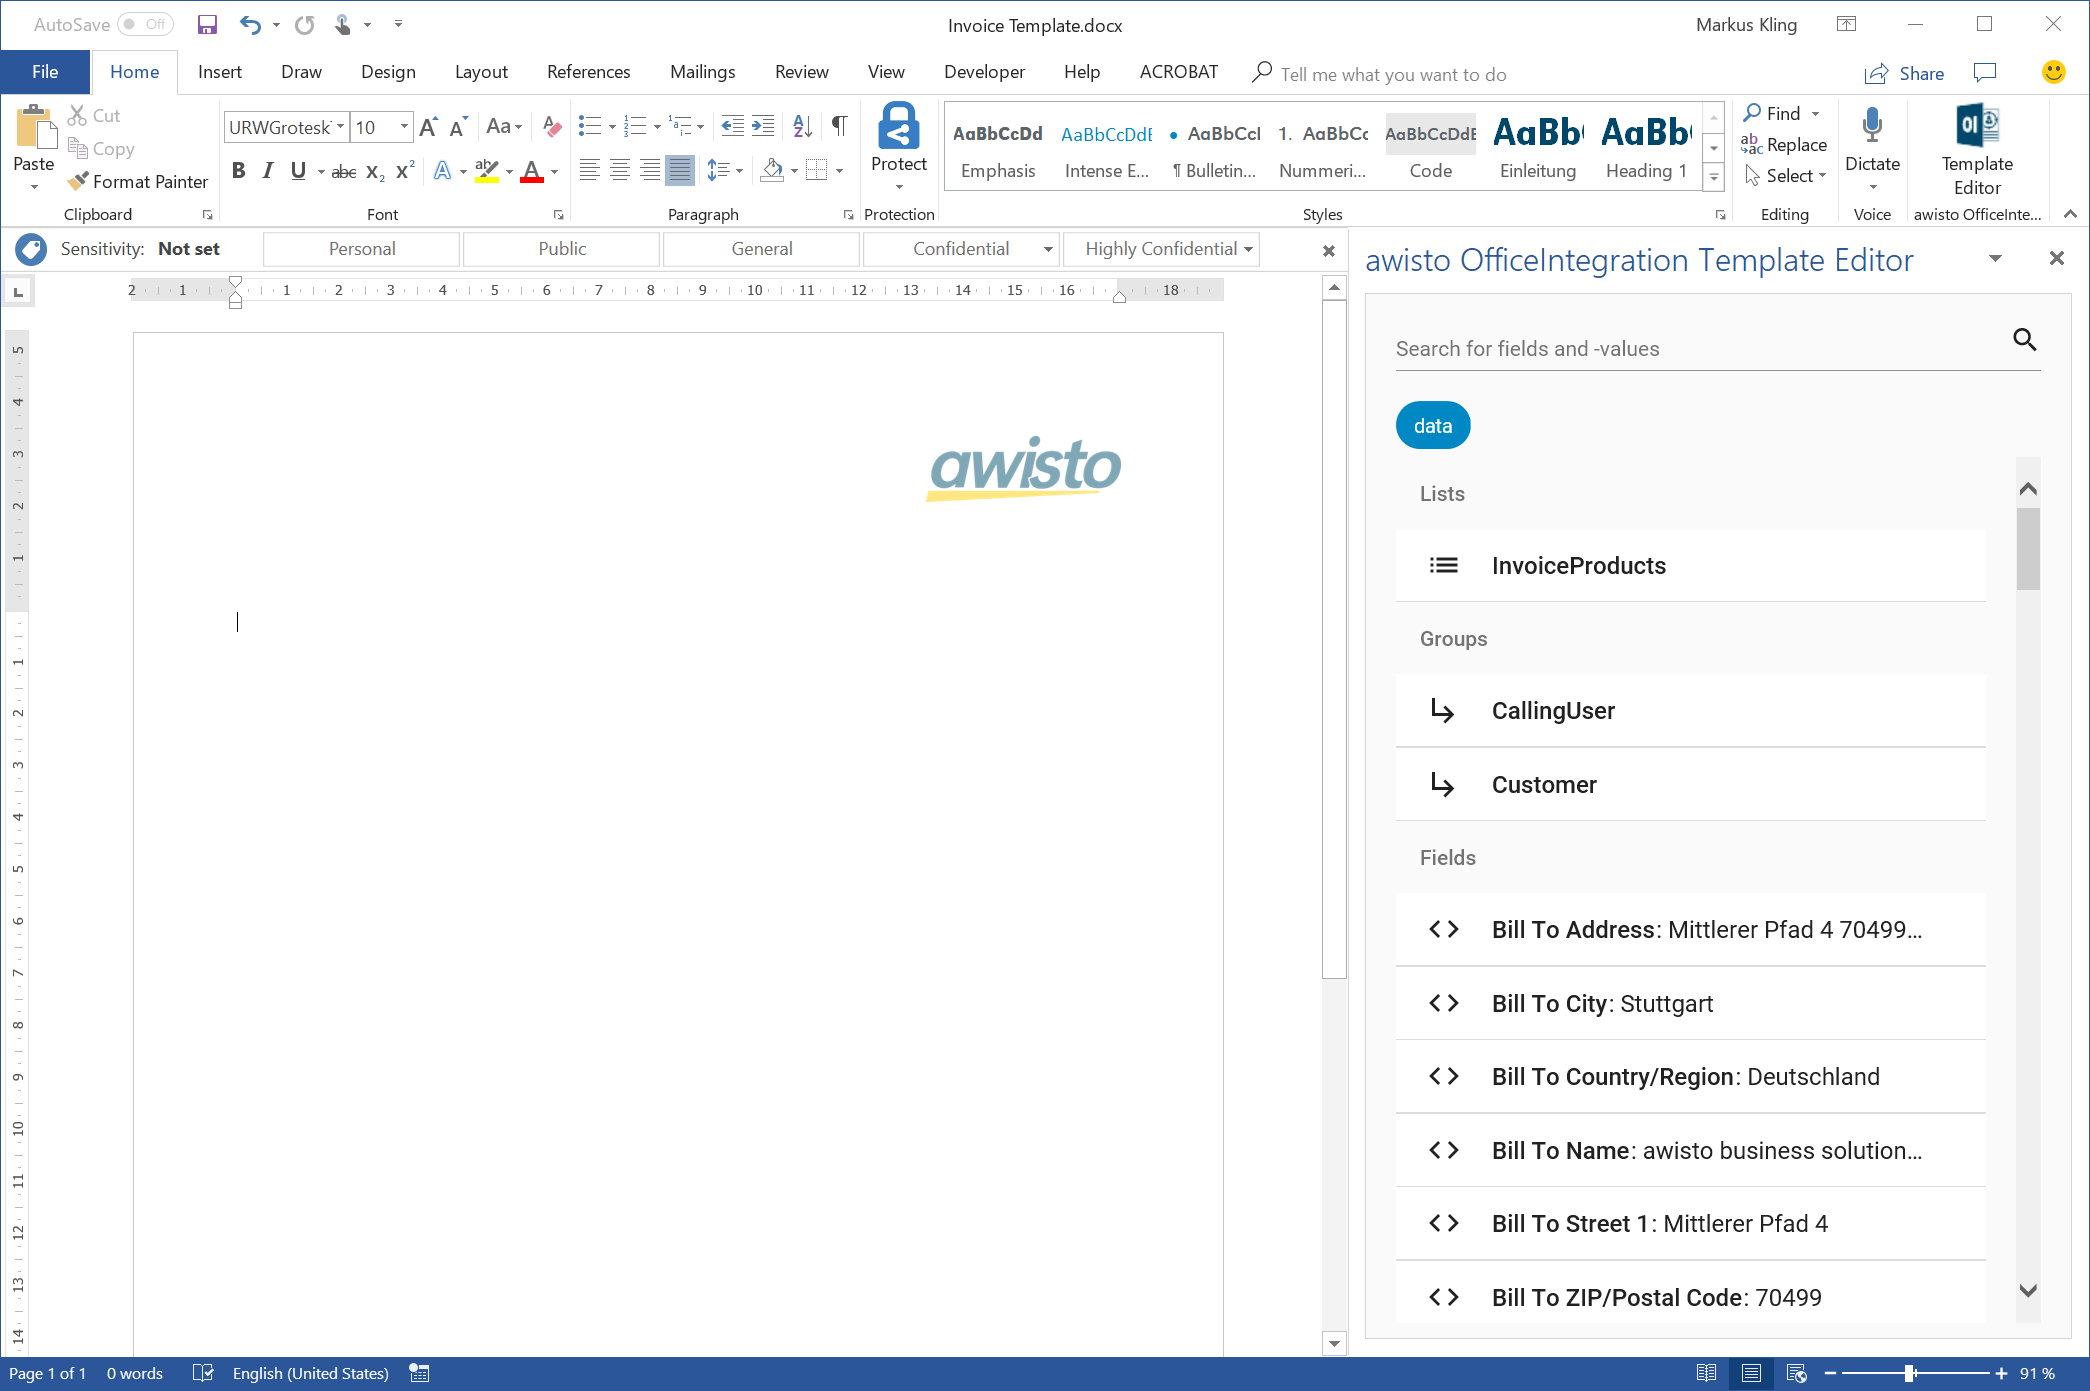Toggle strikethrough formatting
The height and width of the screenshot is (1391, 2090).
click(343, 172)
